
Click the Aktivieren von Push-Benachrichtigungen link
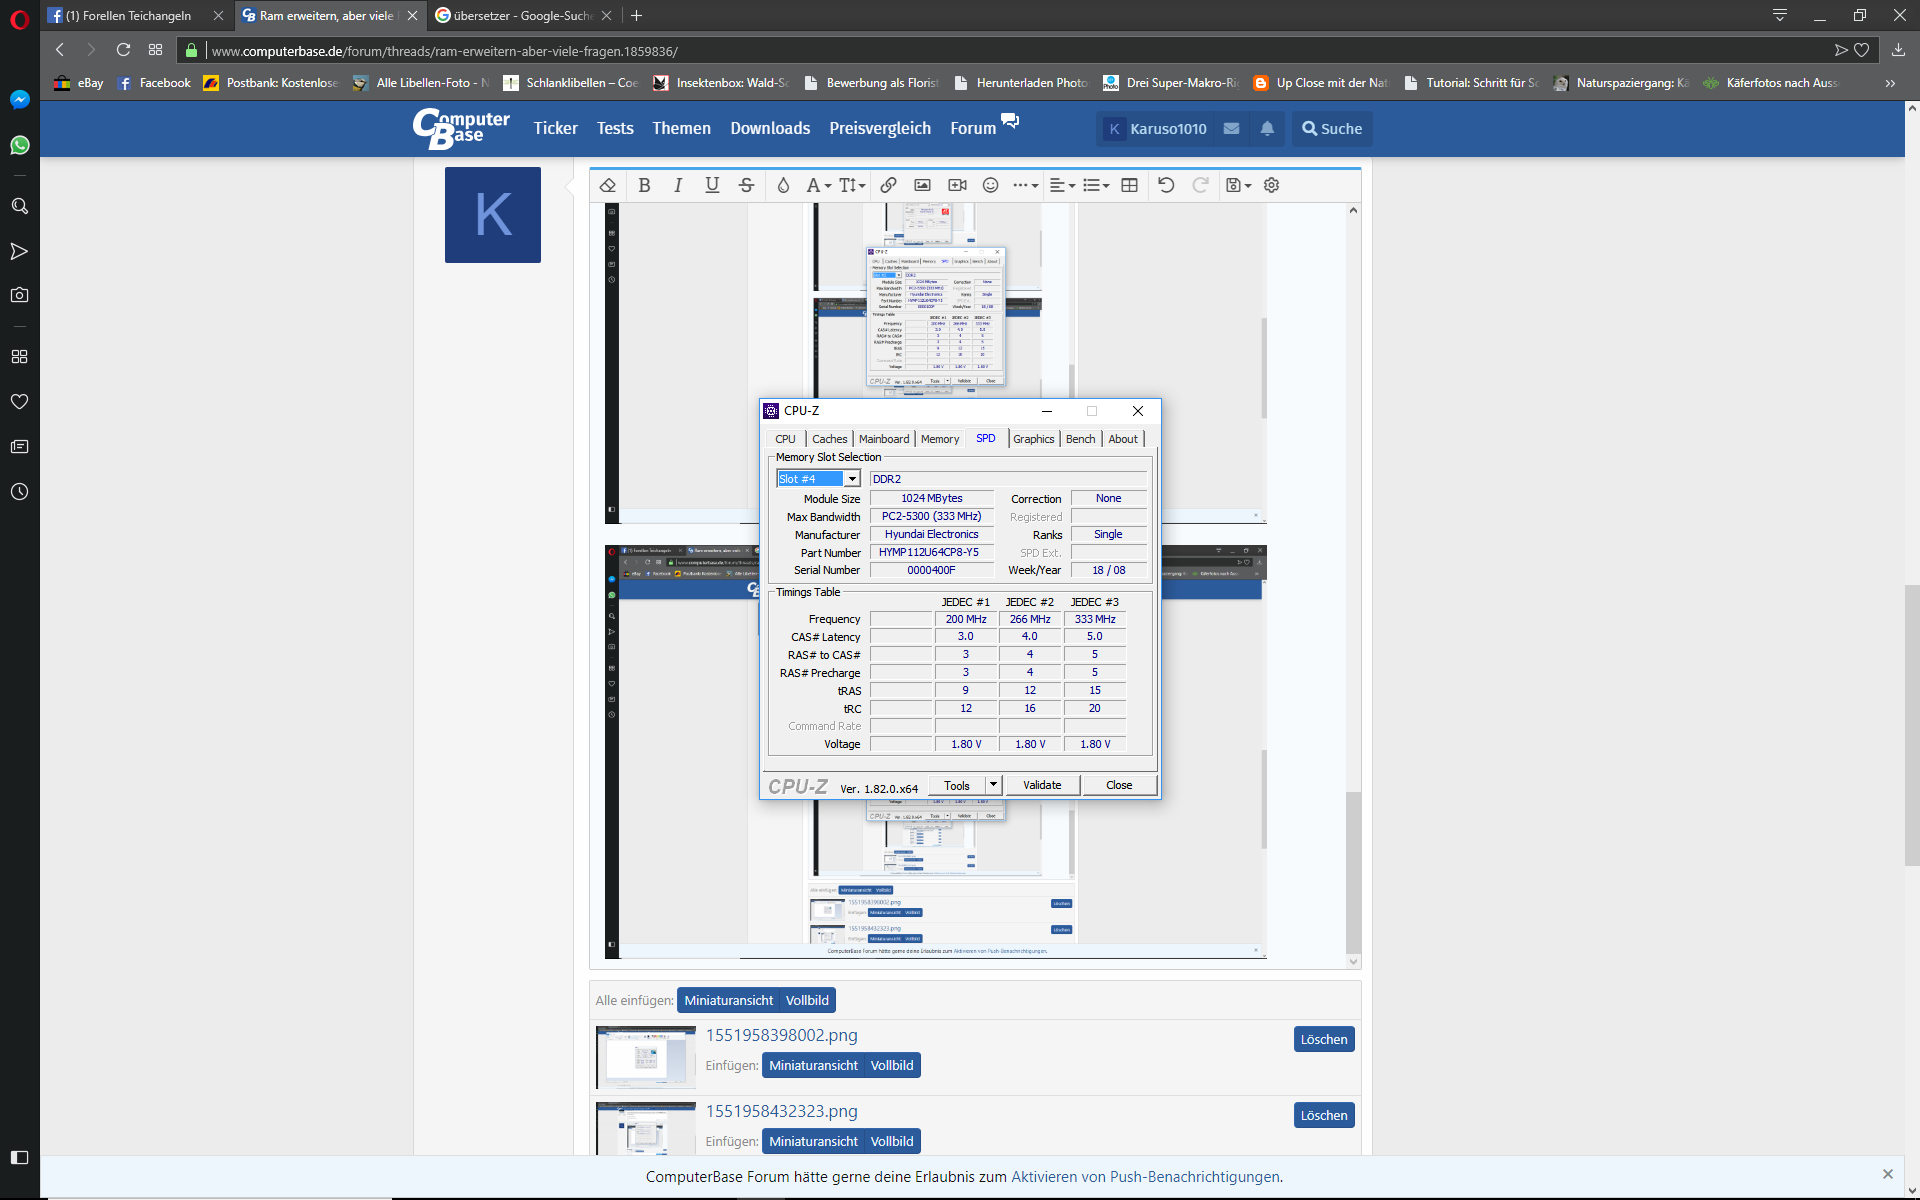point(1145,1177)
